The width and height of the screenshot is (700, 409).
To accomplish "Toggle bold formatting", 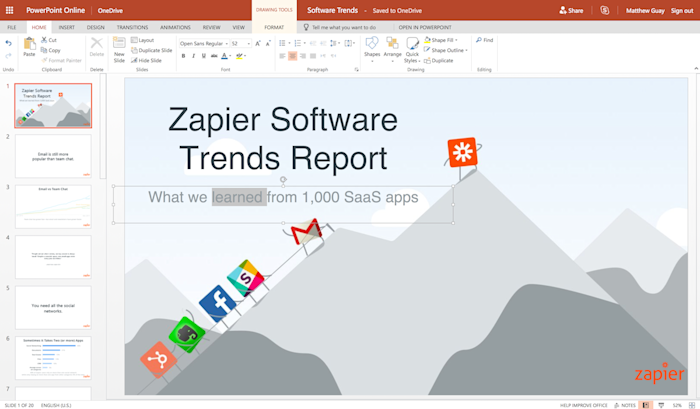I will (x=183, y=56).
